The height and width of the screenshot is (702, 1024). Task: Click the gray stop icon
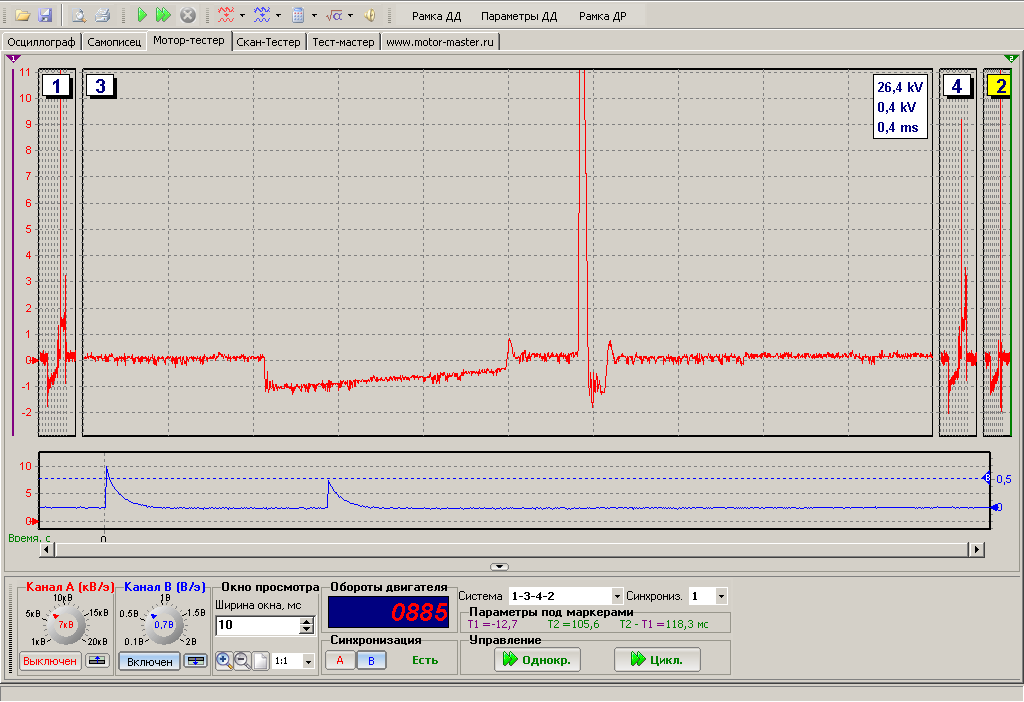coord(187,16)
